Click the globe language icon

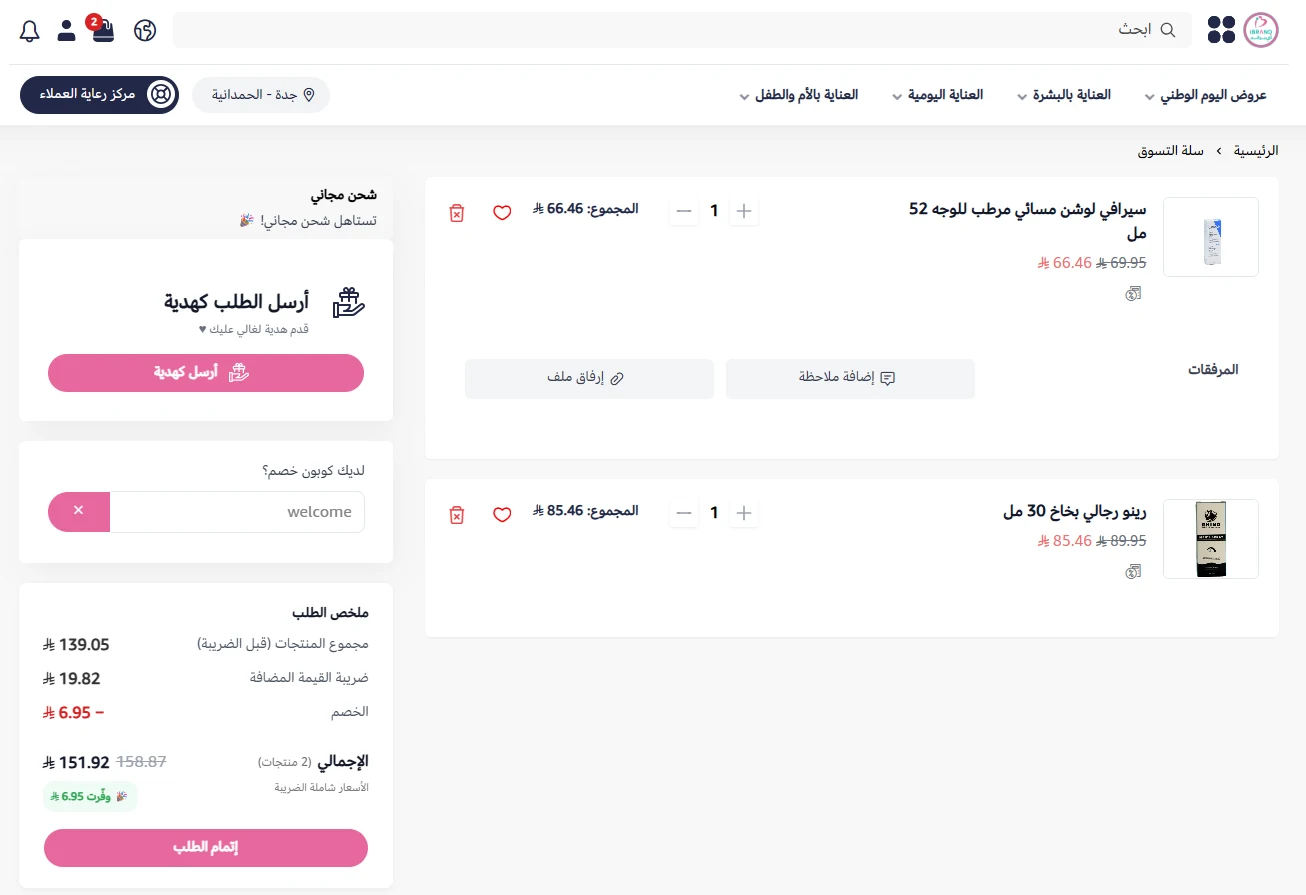click(145, 30)
